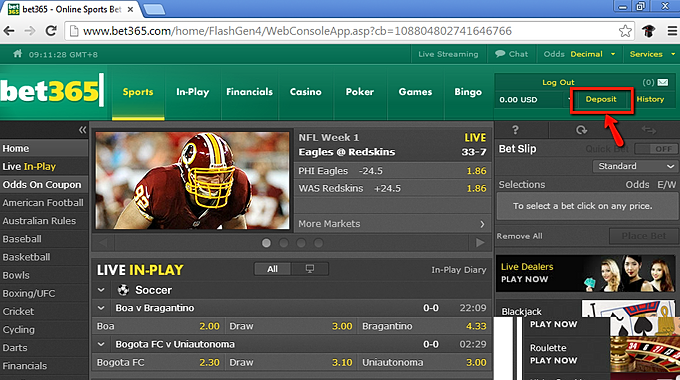680x380 pixels.
Task: Click Log Out
Action: [x=558, y=82]
